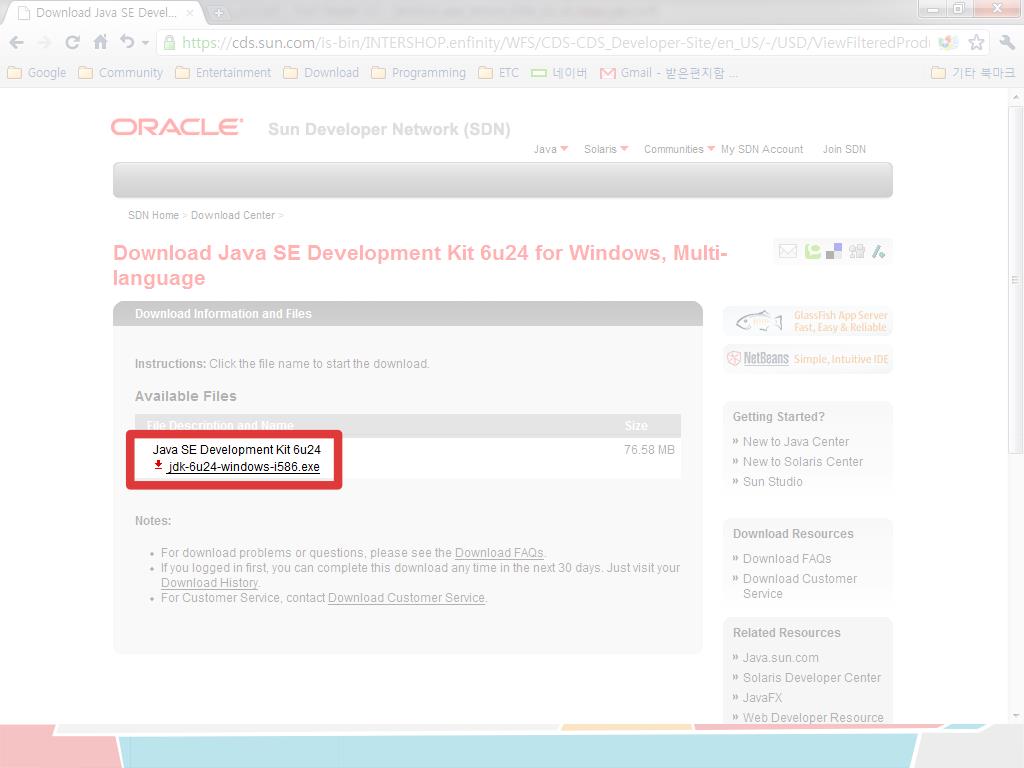Image resolution: width=1024 pixels, height=768 pixels.
Task: Open a new tab with the plus button
Action: 219,12
